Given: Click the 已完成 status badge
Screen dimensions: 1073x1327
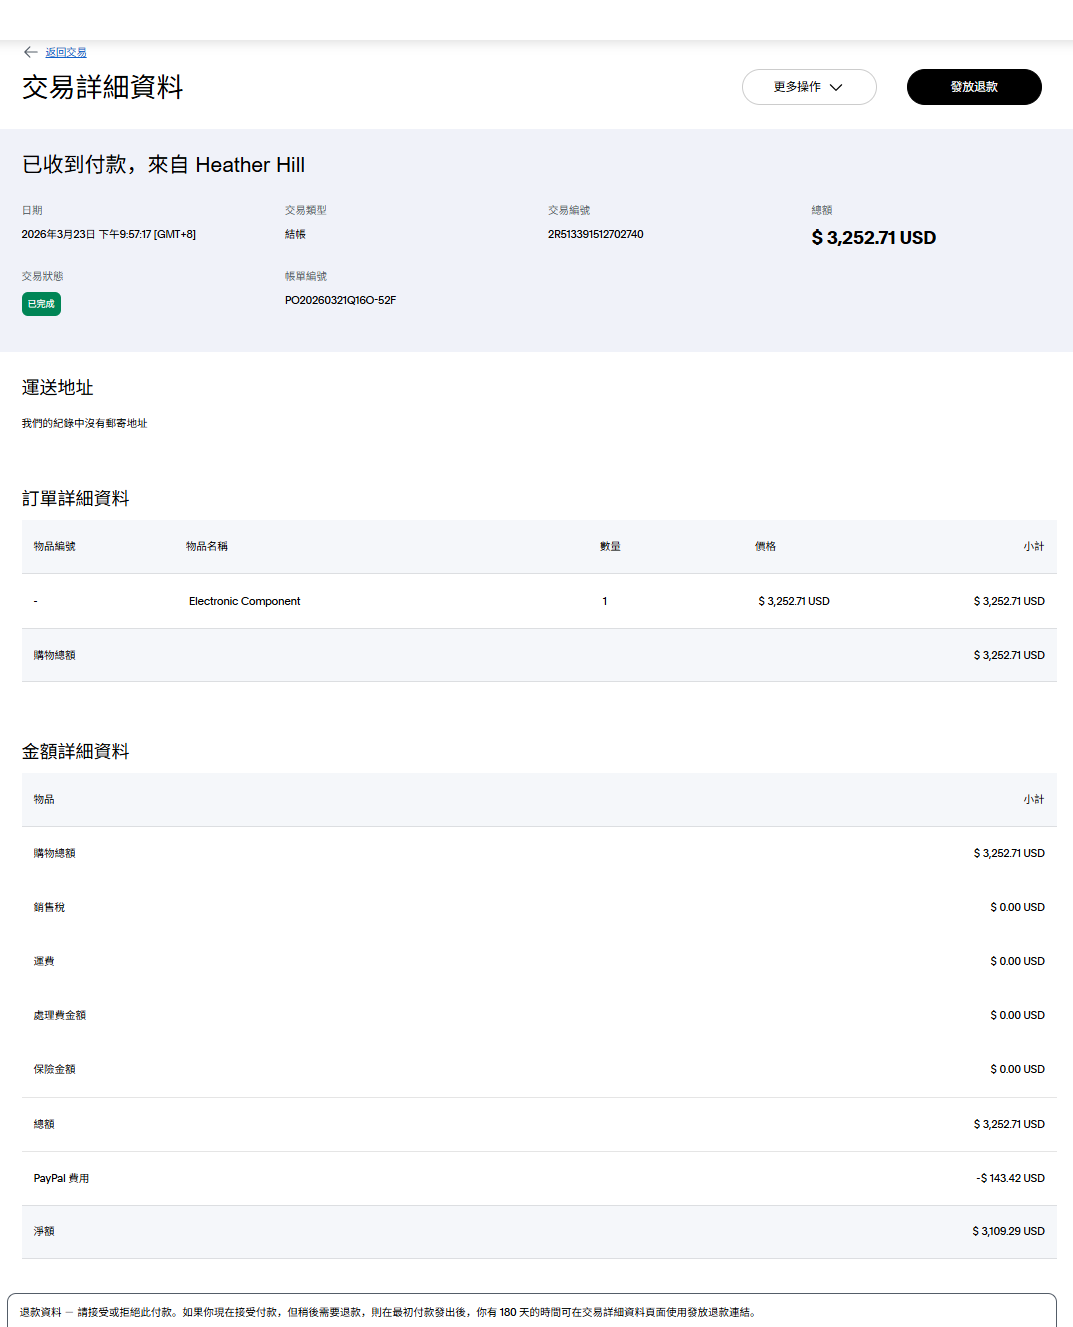Looking at the screenshot, I should (41, 304).
